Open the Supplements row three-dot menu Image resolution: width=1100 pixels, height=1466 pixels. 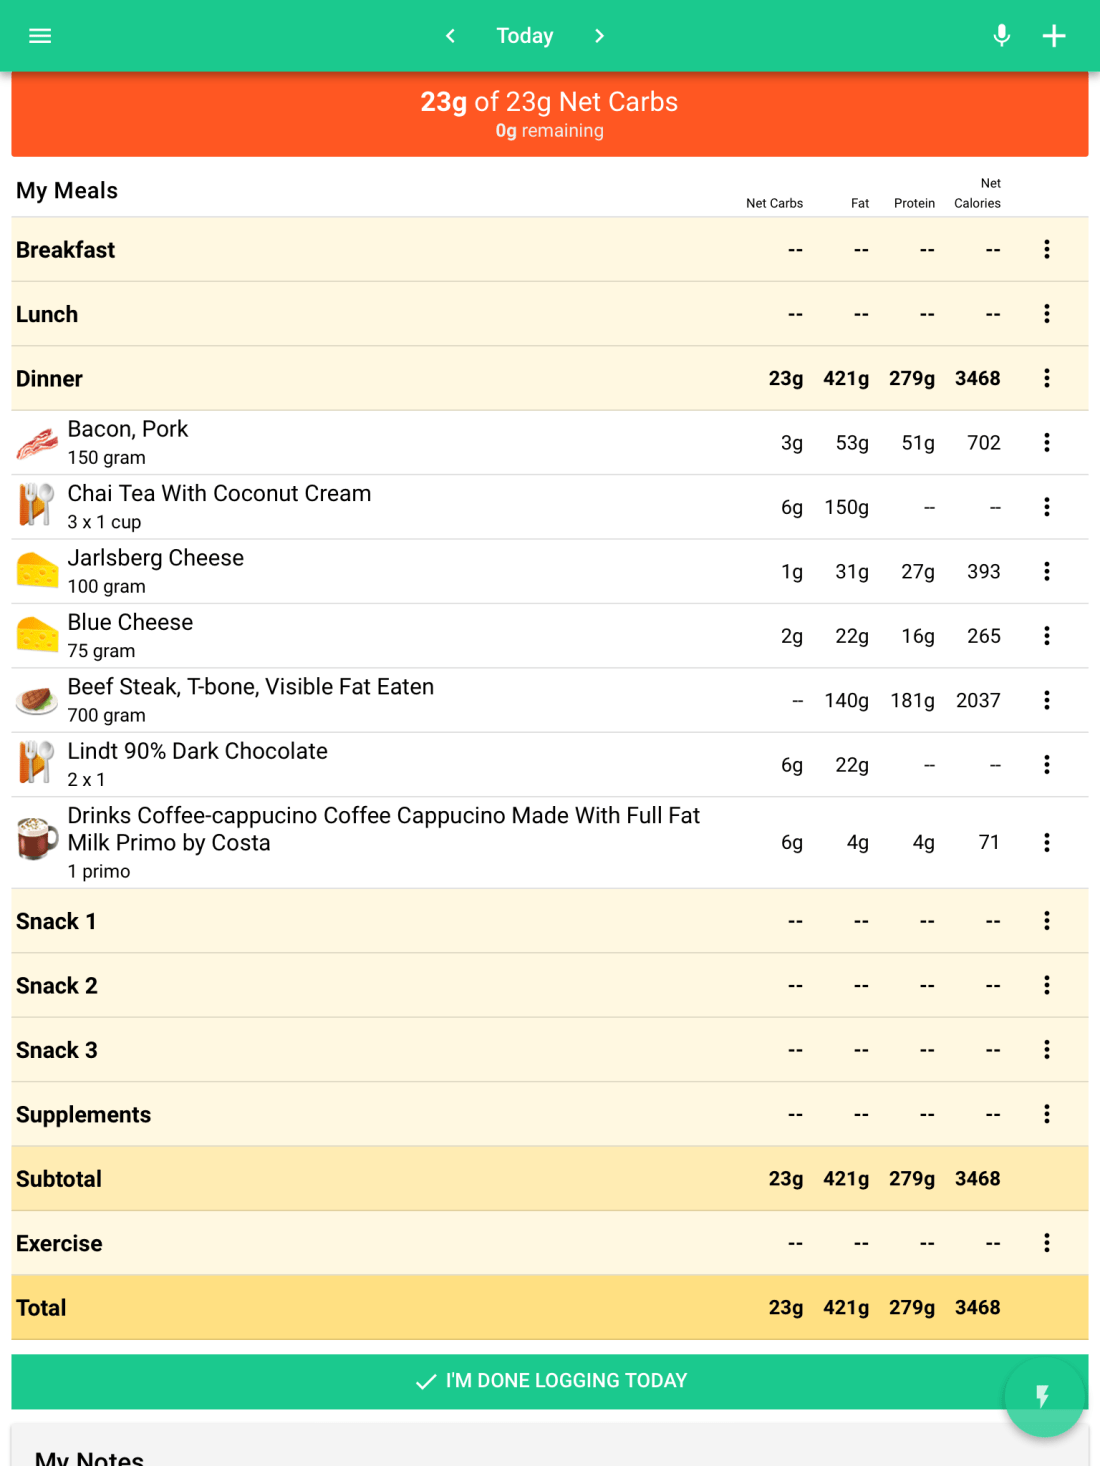(x=1046, y=1114)
